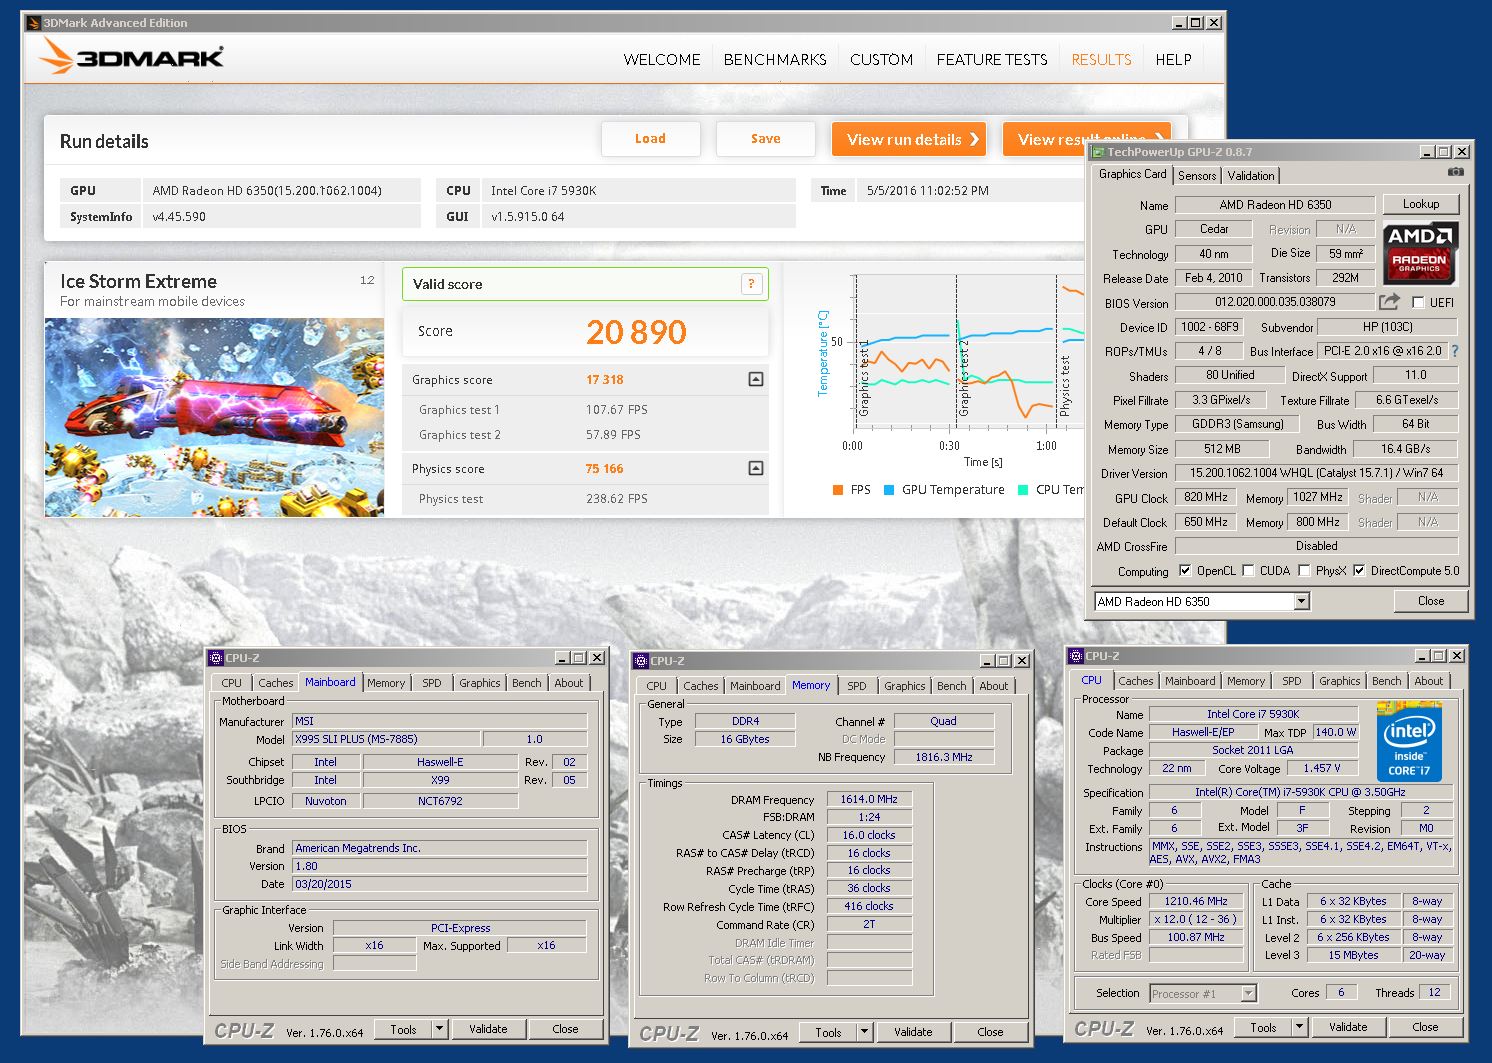Click the teal CPU Temperature legend swatch
Screen dimensions: 1492x1063
1023,490
